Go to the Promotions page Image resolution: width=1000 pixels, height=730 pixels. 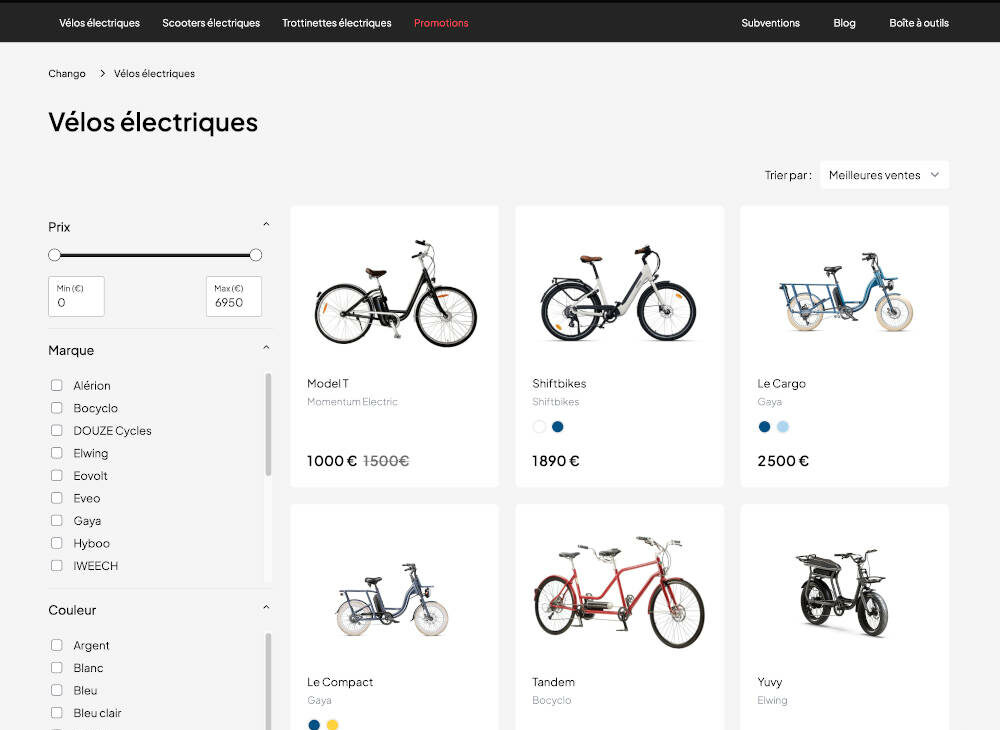(441, 23)
